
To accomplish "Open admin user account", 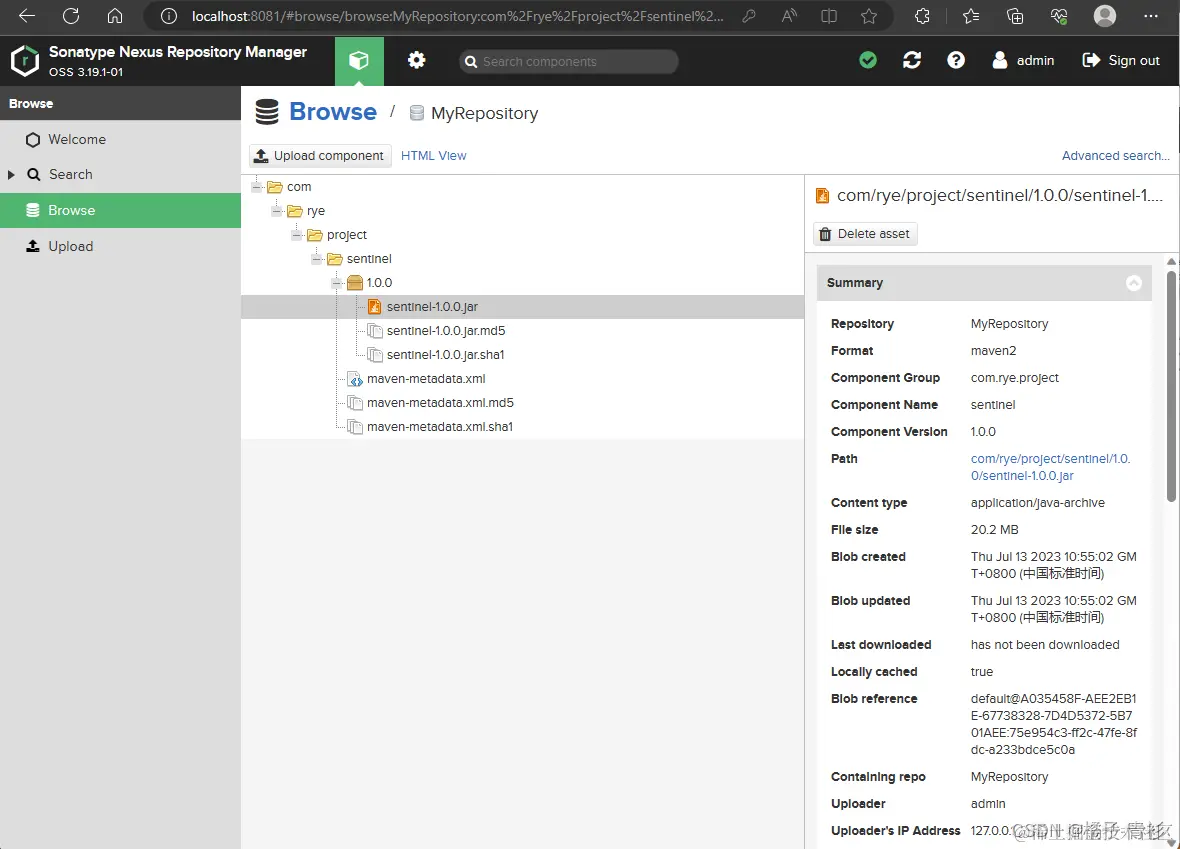I will (1023, 60).
